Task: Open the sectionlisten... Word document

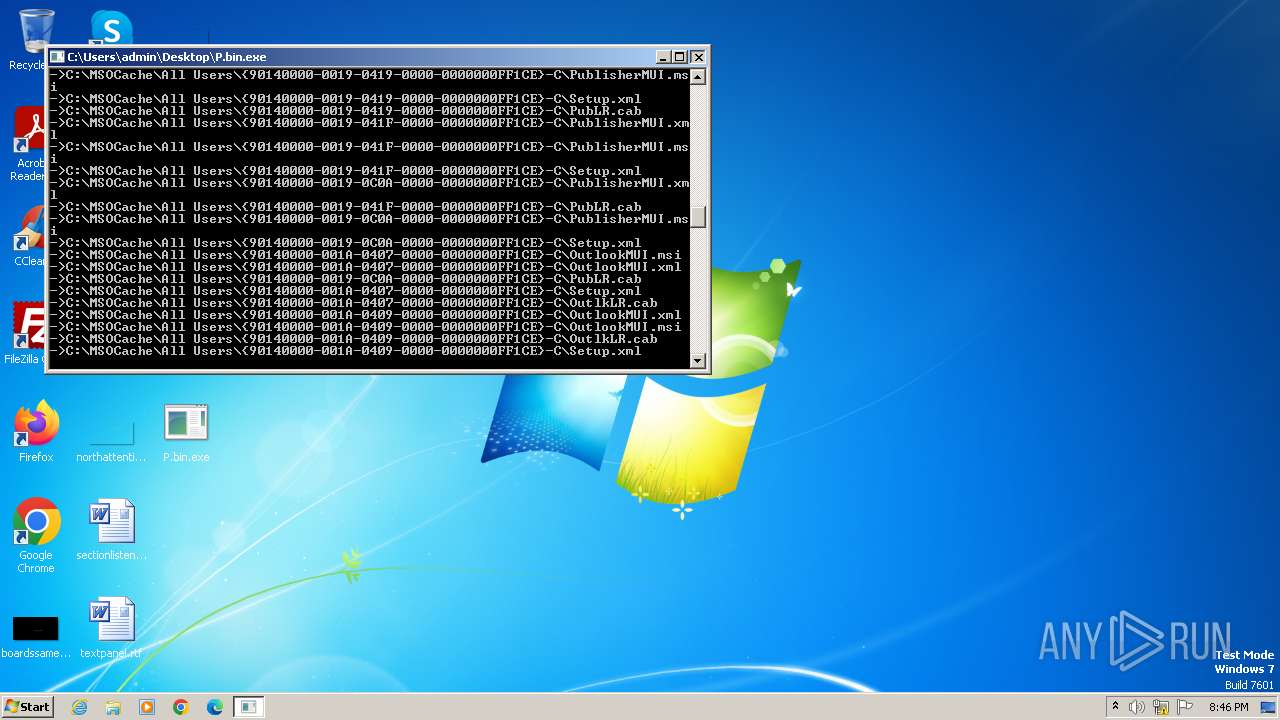Action: tap(111, 530)
